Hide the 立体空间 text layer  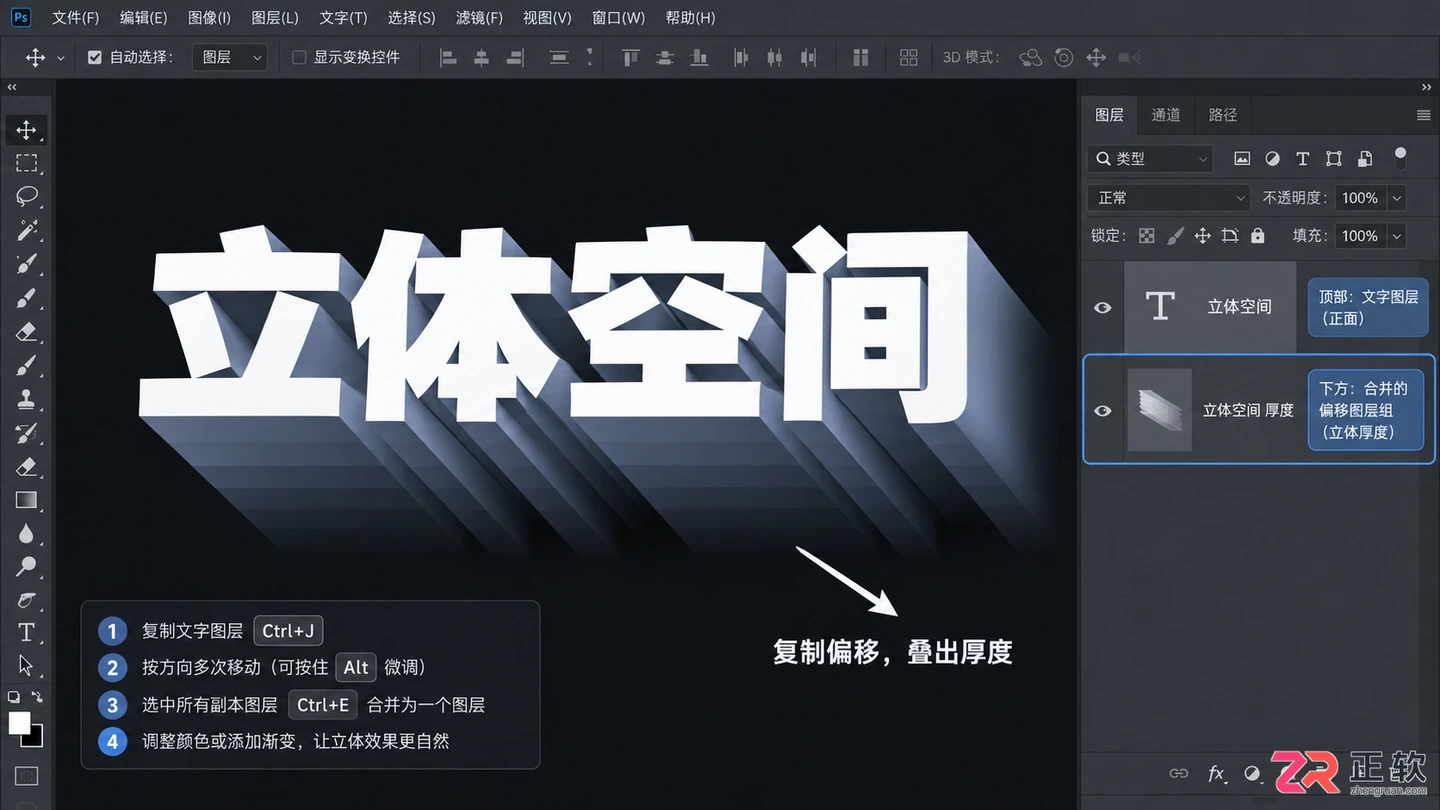click(1103, 308)
